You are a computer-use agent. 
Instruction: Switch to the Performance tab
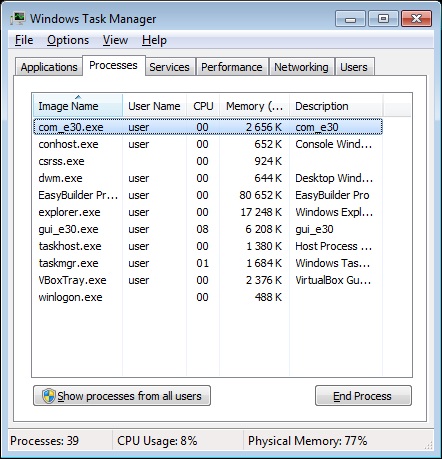[x=232, y=67]
